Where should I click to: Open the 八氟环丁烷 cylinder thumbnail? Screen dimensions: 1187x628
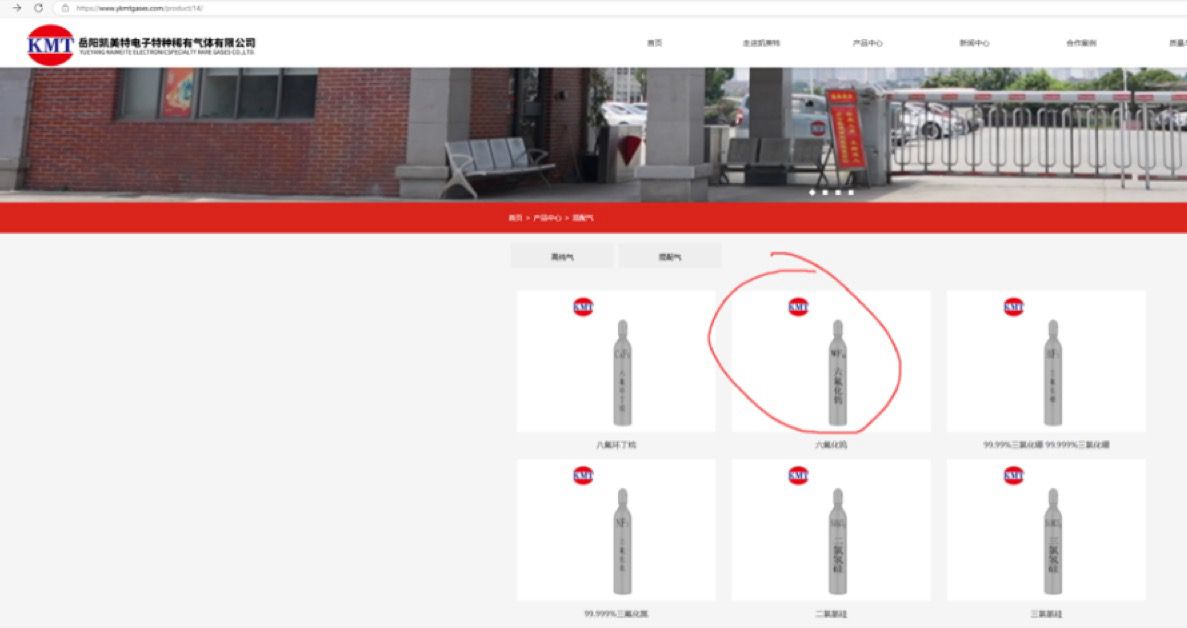615,362
